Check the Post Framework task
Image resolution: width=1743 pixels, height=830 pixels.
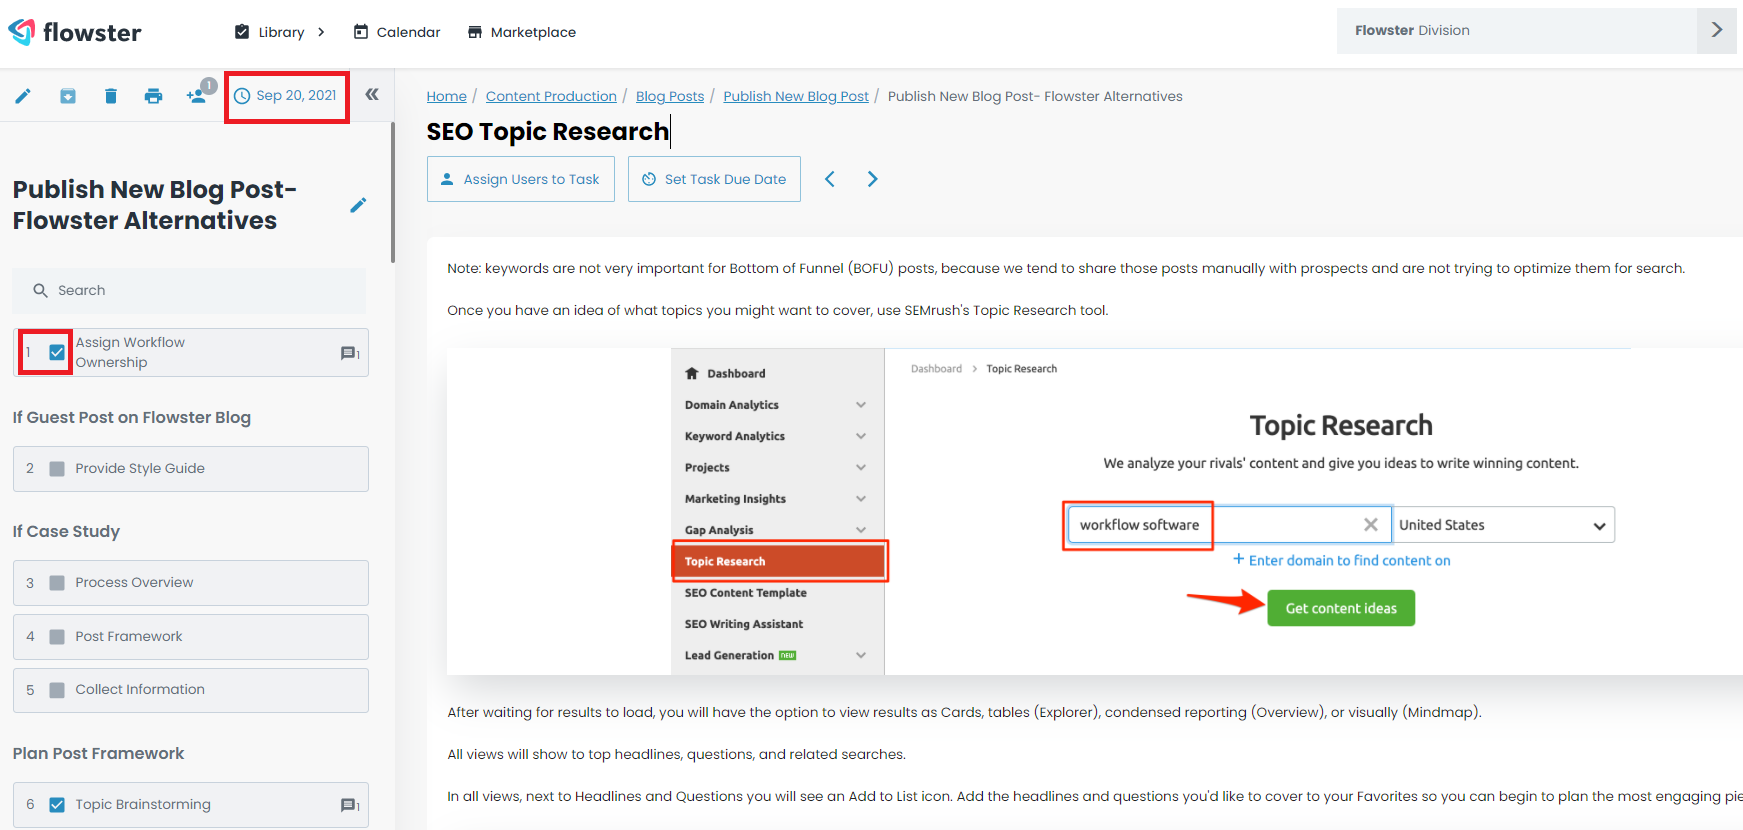[x=57, y=637]
